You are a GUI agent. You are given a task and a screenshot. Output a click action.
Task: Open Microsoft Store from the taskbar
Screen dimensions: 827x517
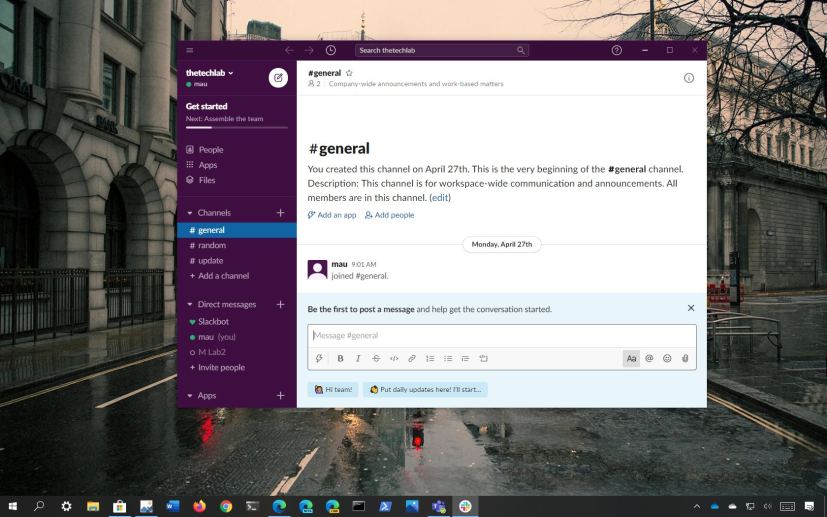[120, 506]
